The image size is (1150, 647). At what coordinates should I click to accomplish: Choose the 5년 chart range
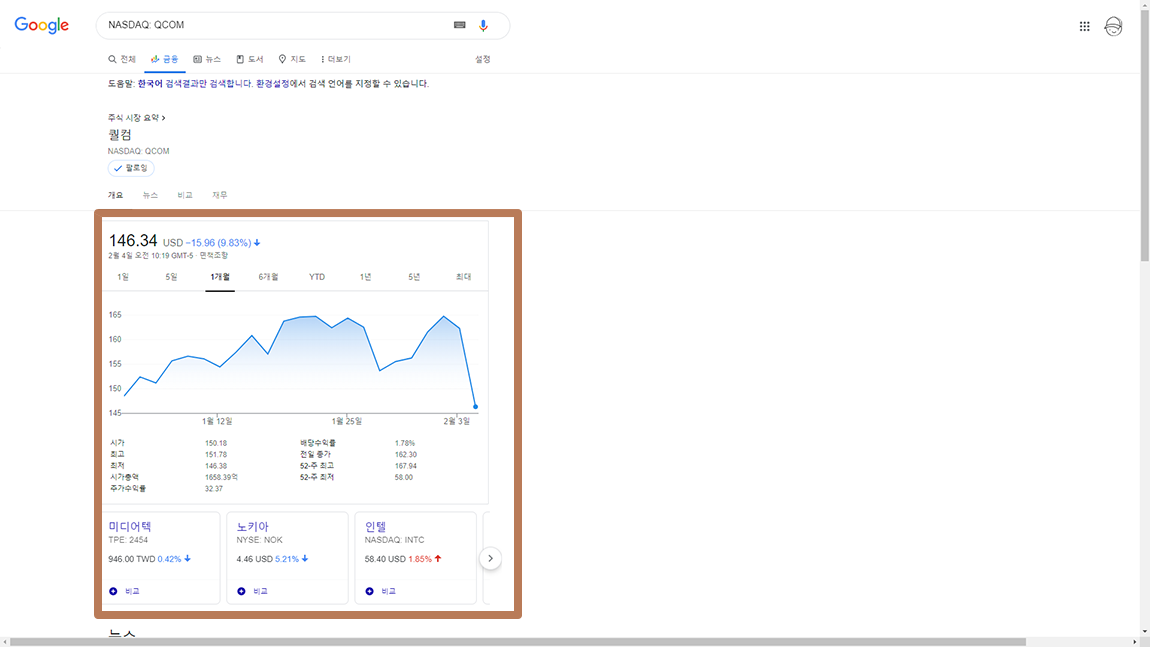tap(414, 277)
